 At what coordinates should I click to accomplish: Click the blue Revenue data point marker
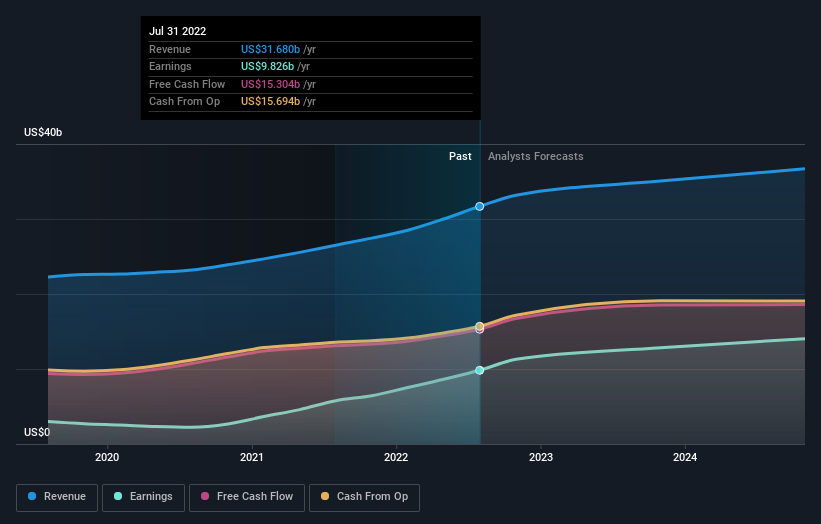480,206
